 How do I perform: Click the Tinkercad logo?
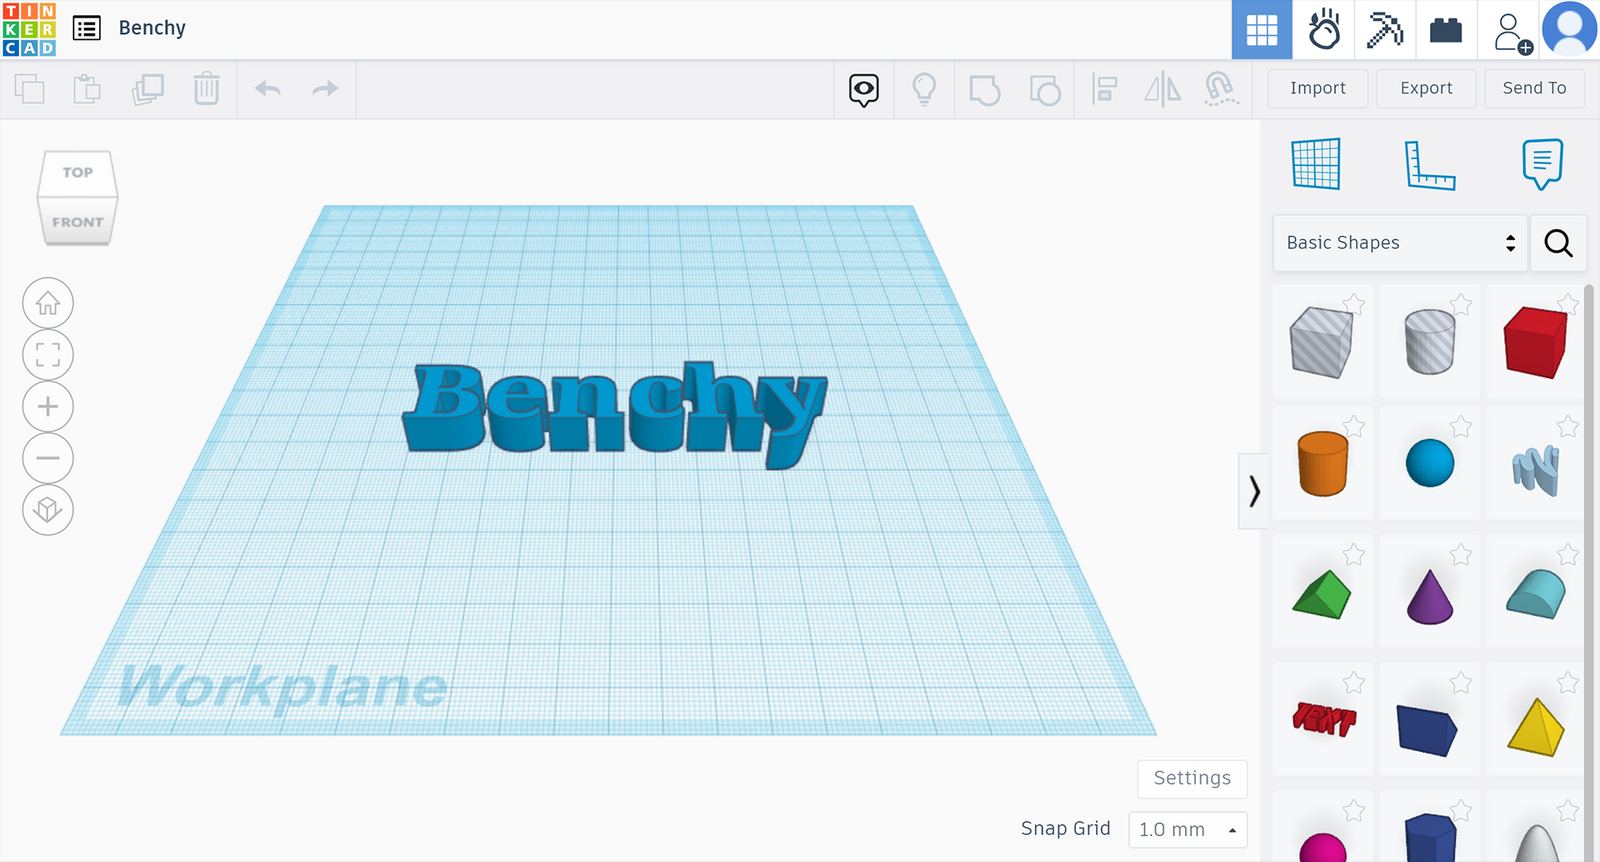click(29, 29)
